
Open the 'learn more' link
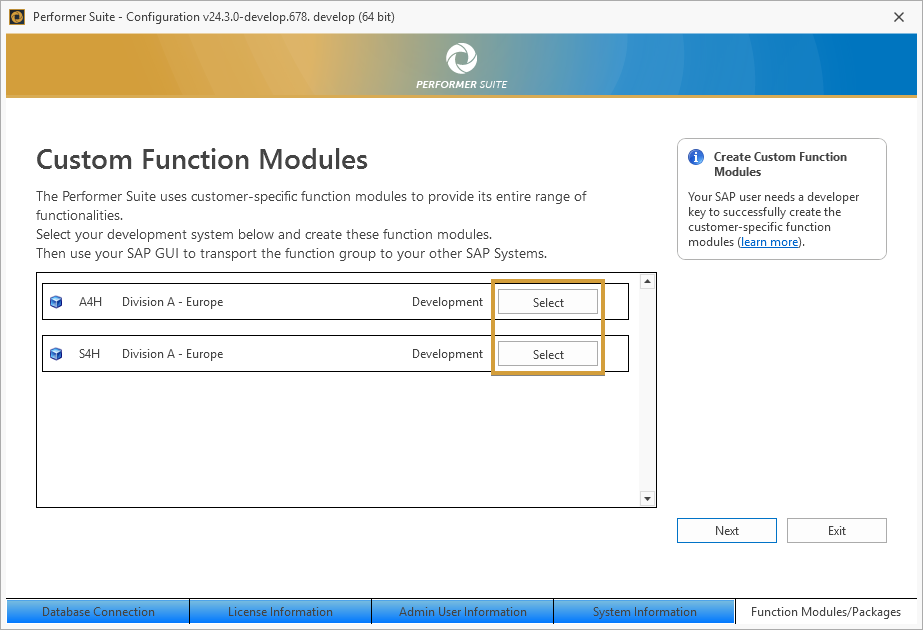coord(769,242)
